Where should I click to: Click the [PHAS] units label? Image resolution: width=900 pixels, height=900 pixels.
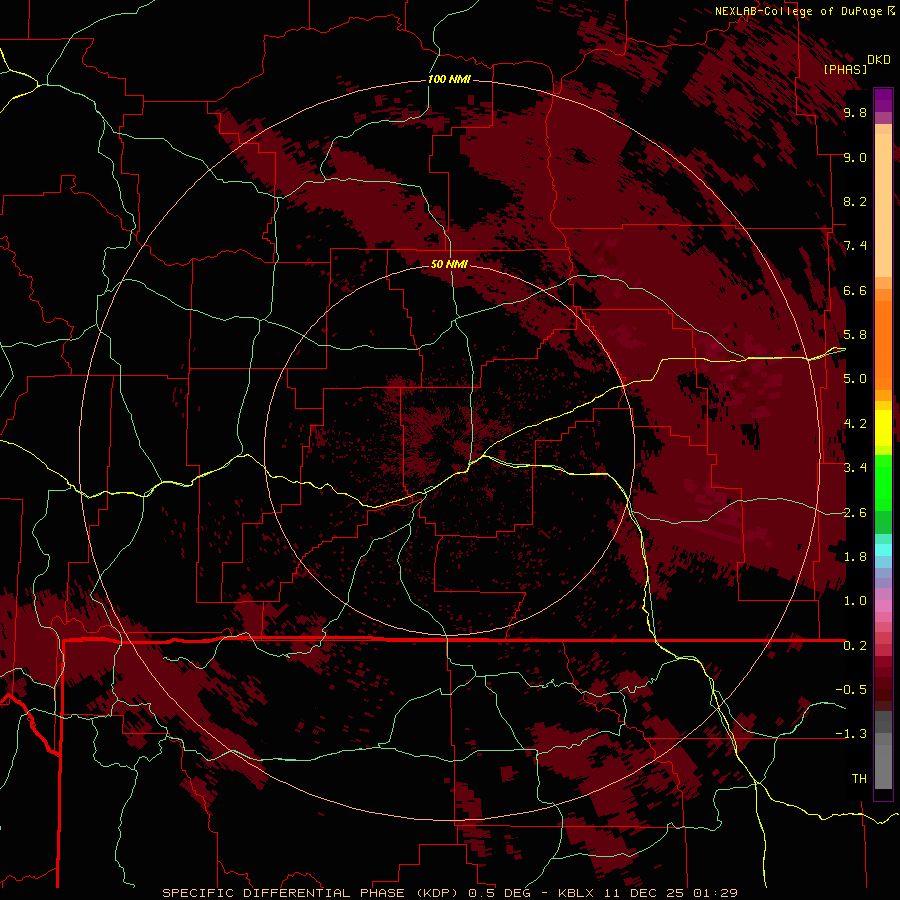point(845,70)
